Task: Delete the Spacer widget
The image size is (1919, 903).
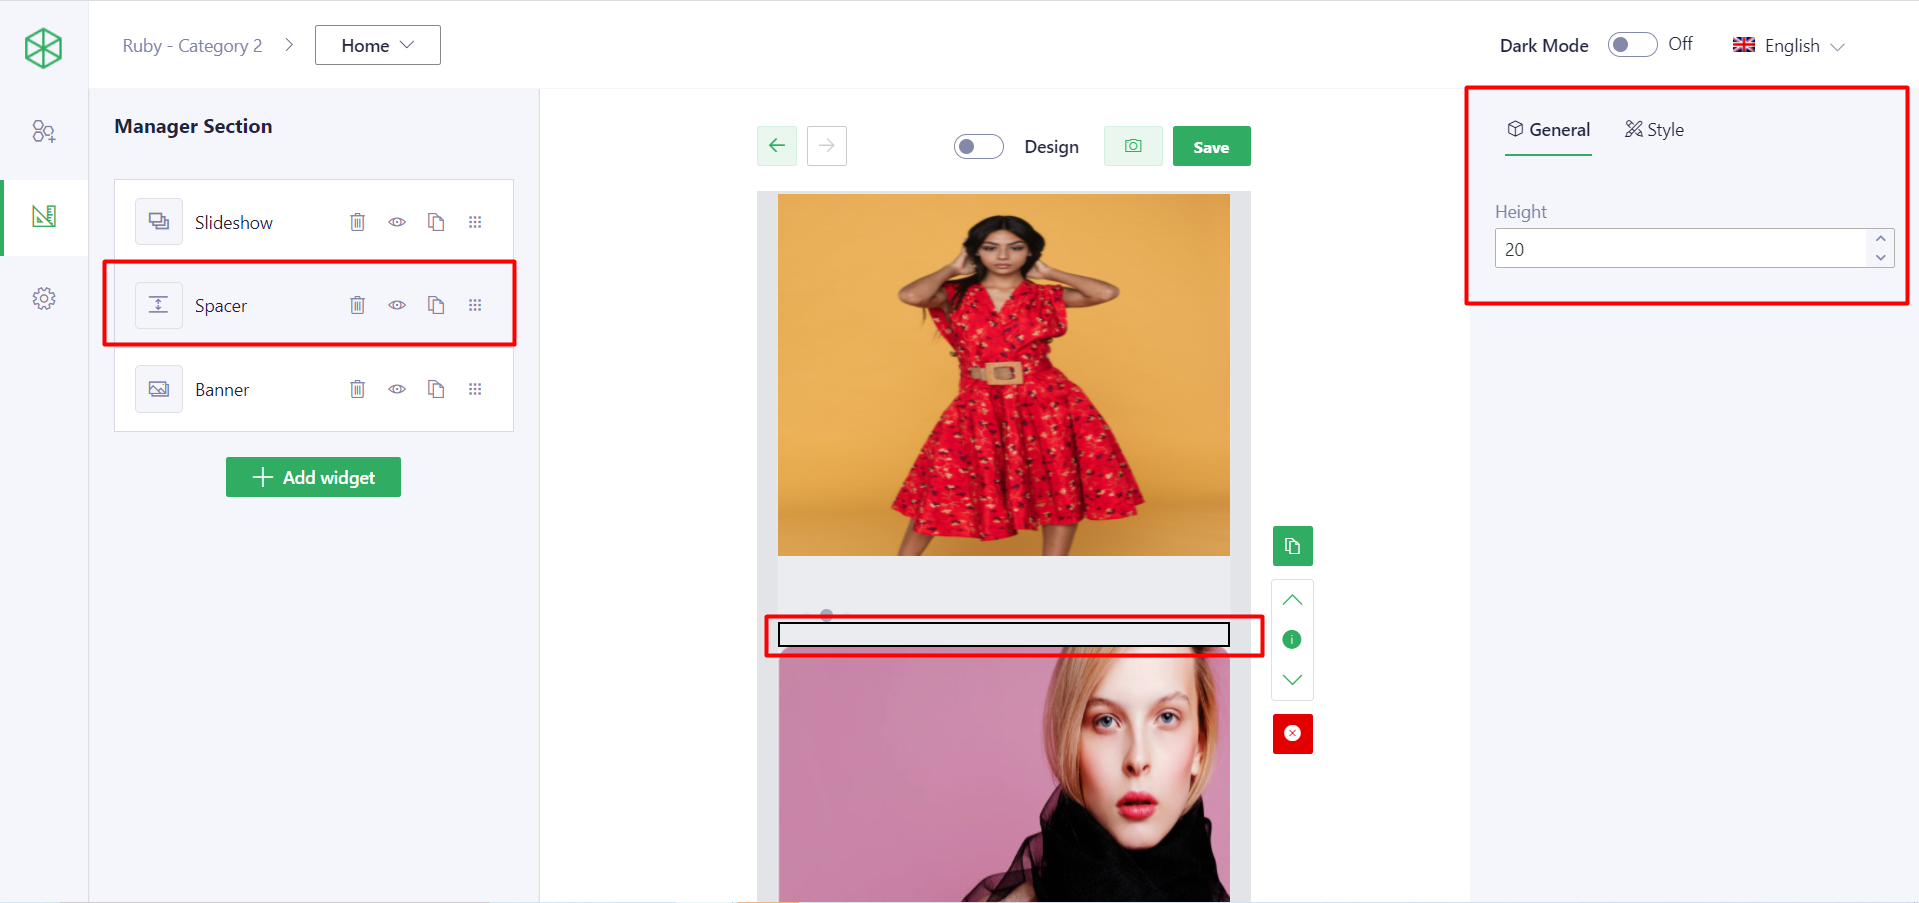Action: click(357, 305)
